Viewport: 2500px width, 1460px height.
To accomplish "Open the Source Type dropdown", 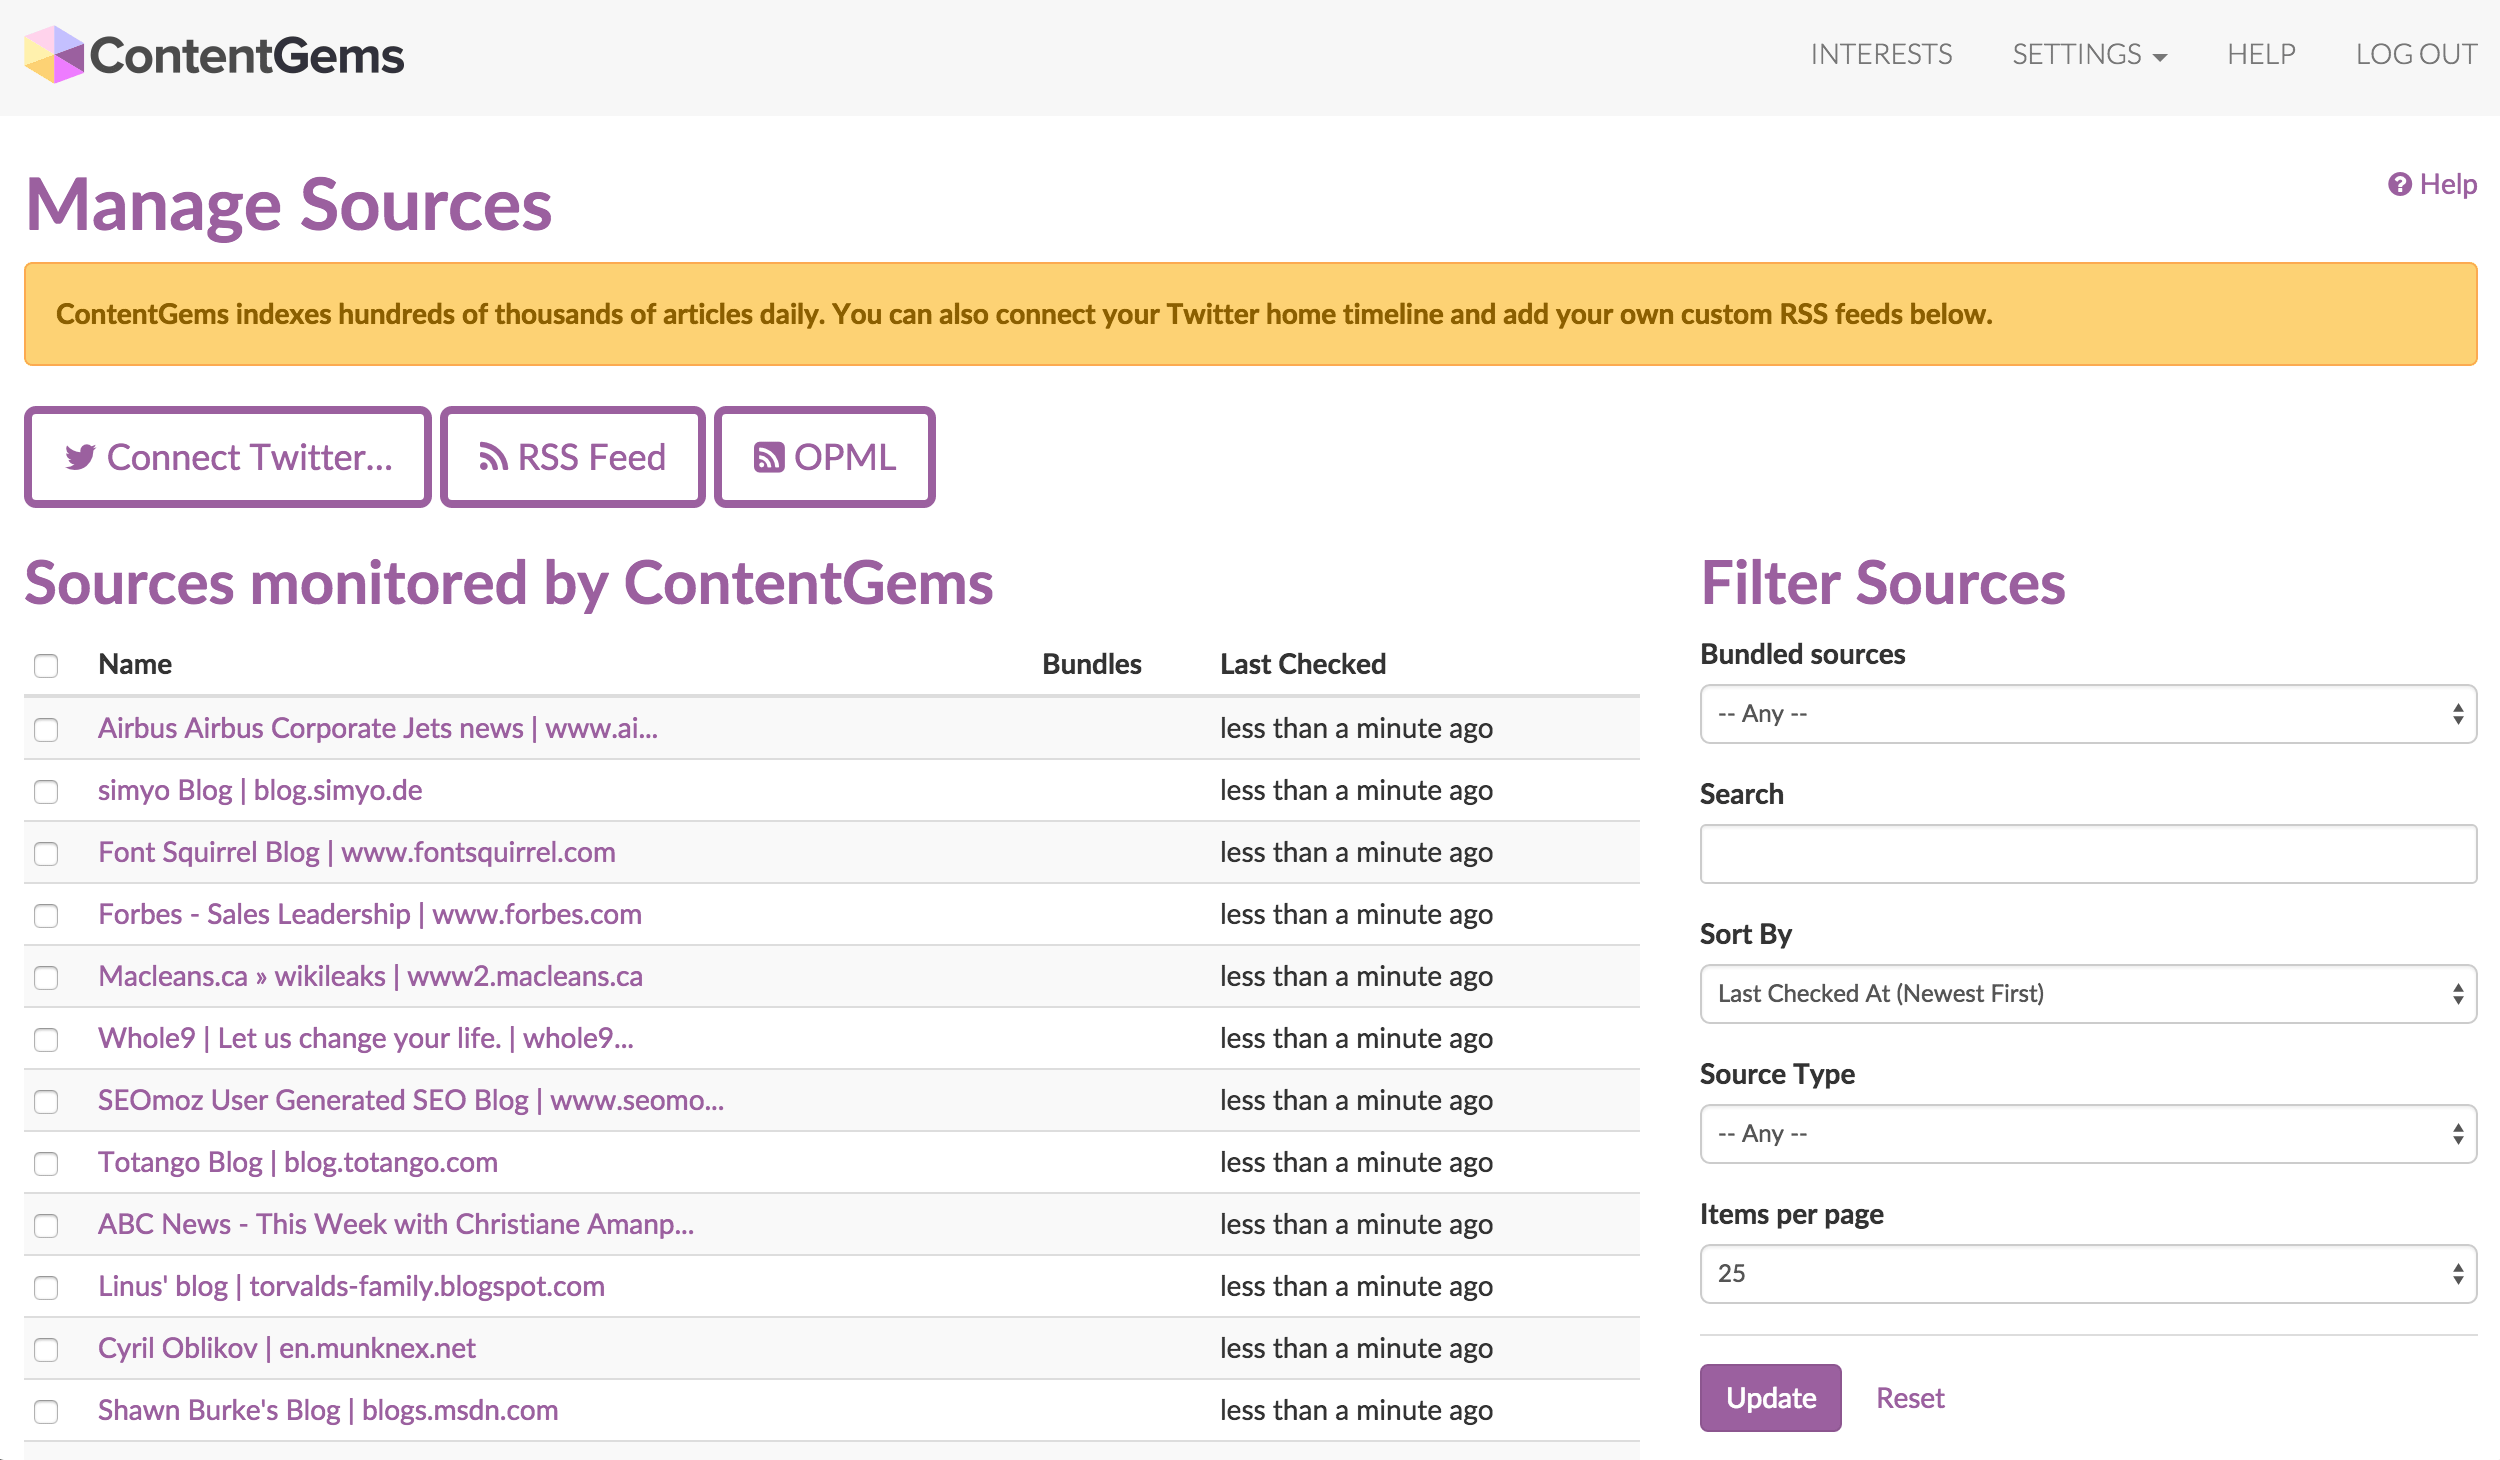I will click(x=2088, y=1134).
